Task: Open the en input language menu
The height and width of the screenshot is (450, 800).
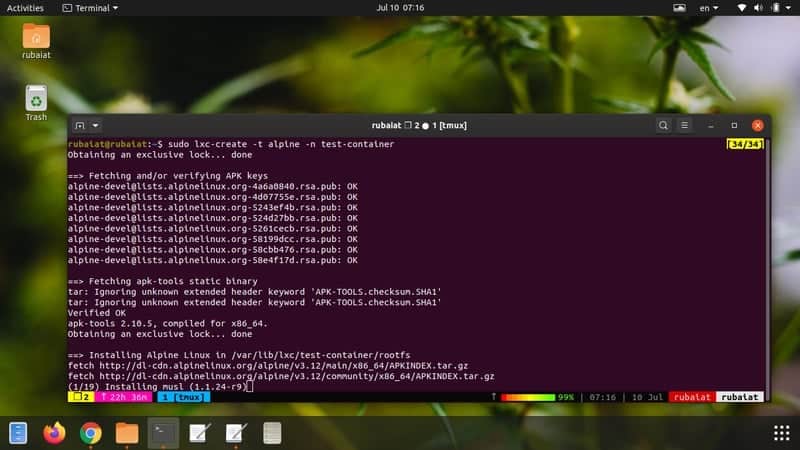Action: tap(708, 8)
